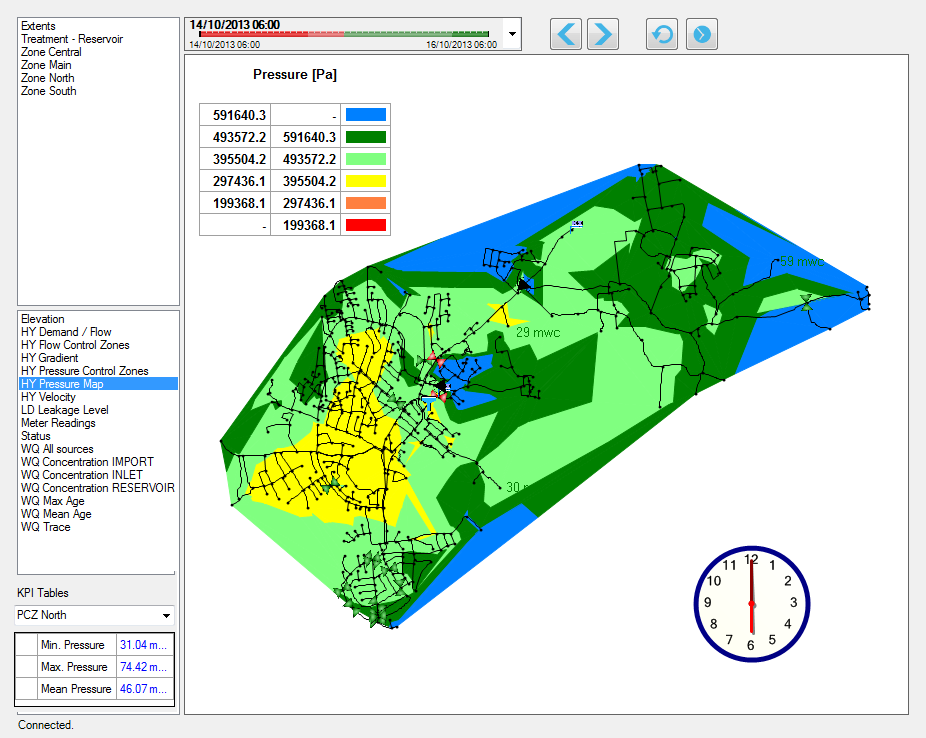Select Zone Central in extents list
Screen dimensions: 926x738
pos(51,52)
